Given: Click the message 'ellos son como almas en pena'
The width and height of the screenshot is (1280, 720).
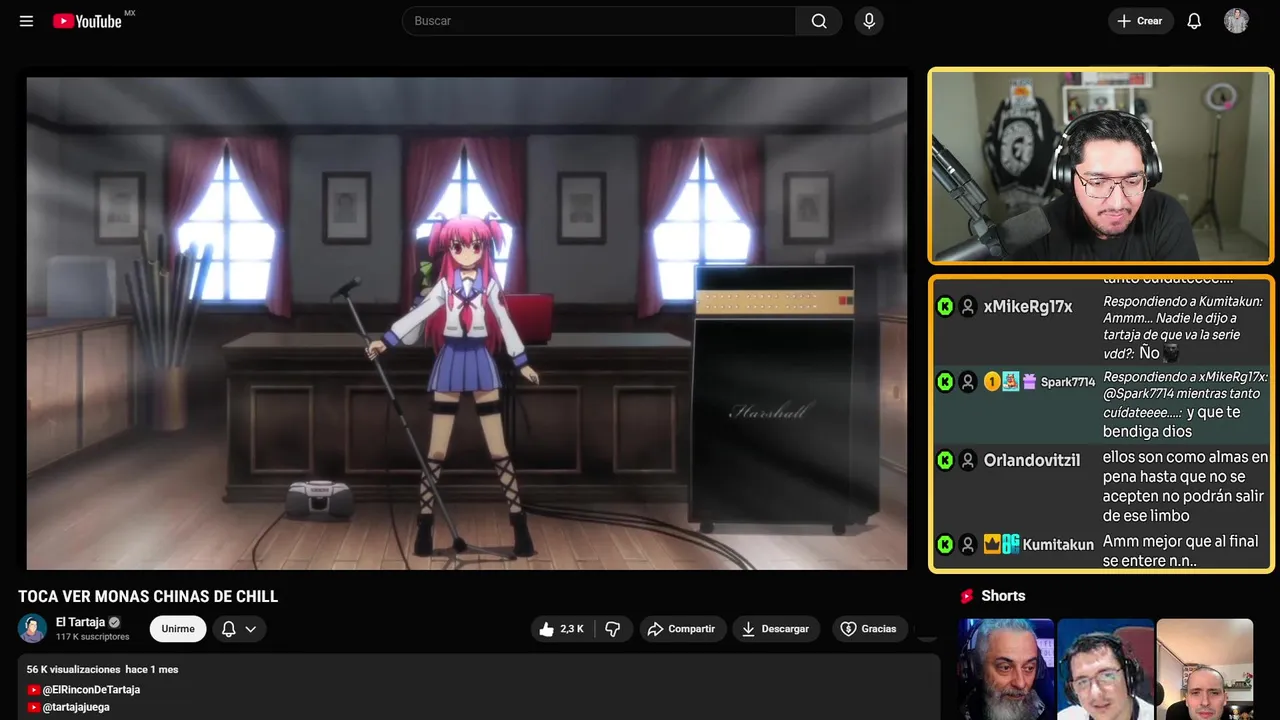Looking at the screenshot, I should pyautogui.click(x=1185, y=486).
